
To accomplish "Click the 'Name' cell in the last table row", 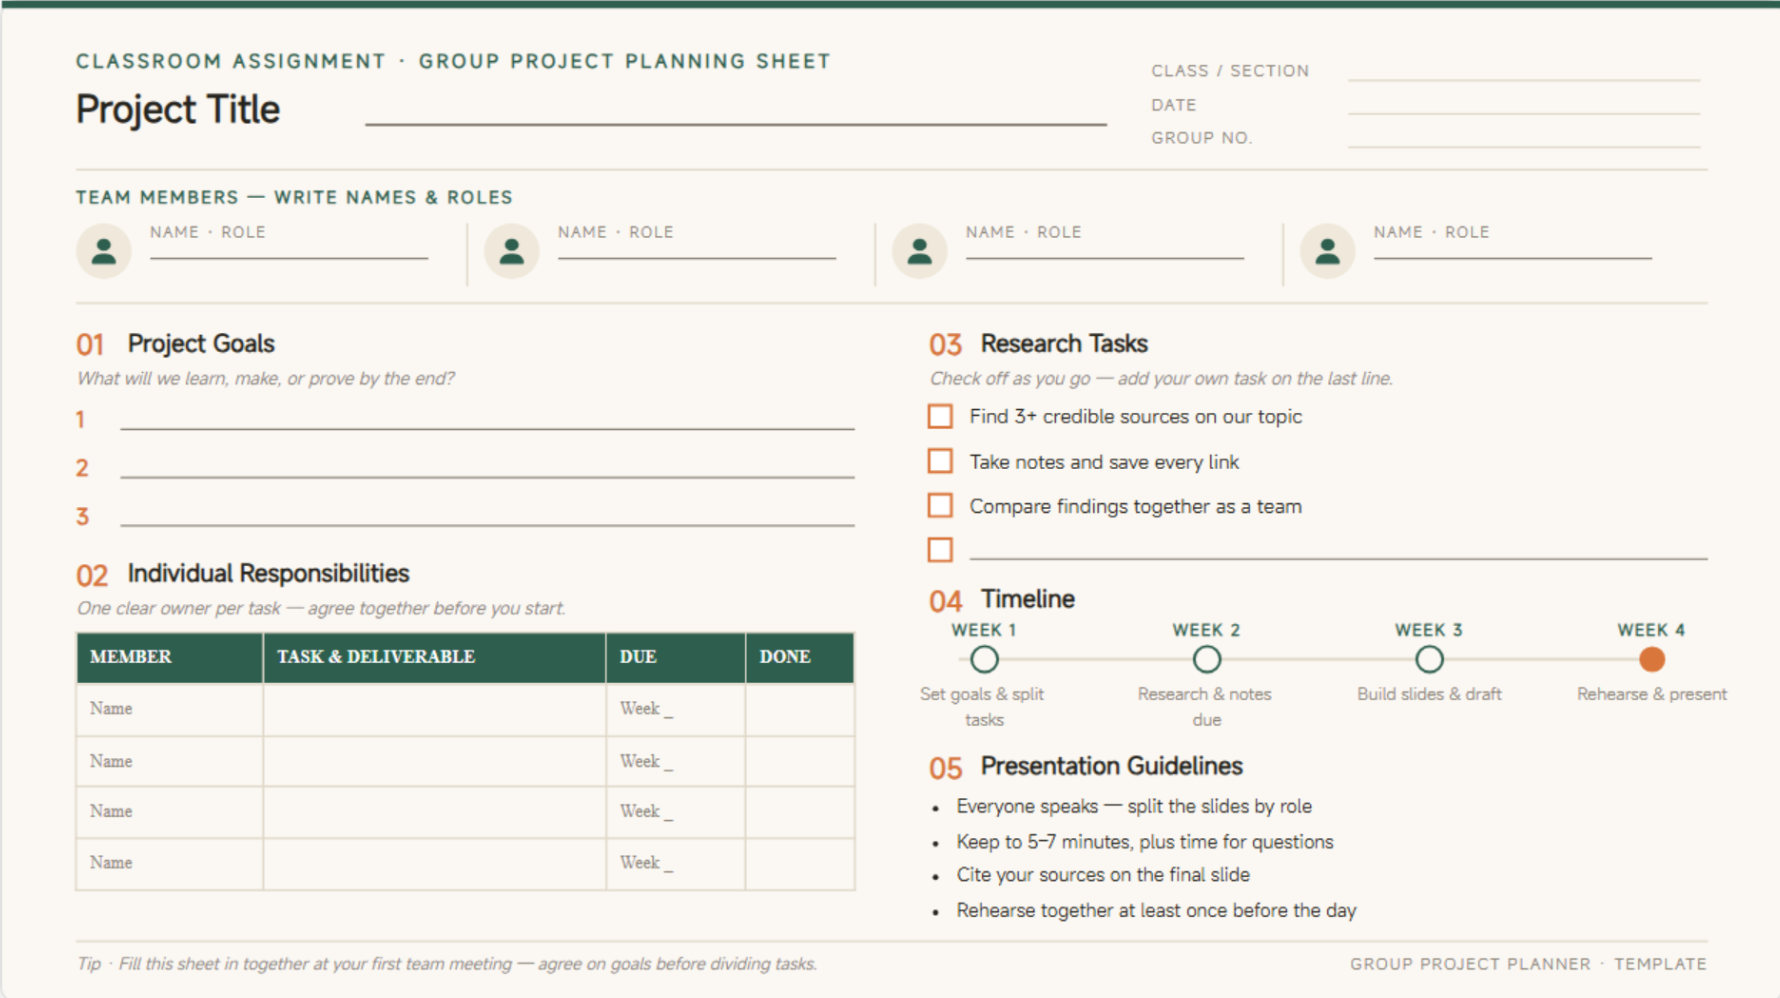I will 170,863.
